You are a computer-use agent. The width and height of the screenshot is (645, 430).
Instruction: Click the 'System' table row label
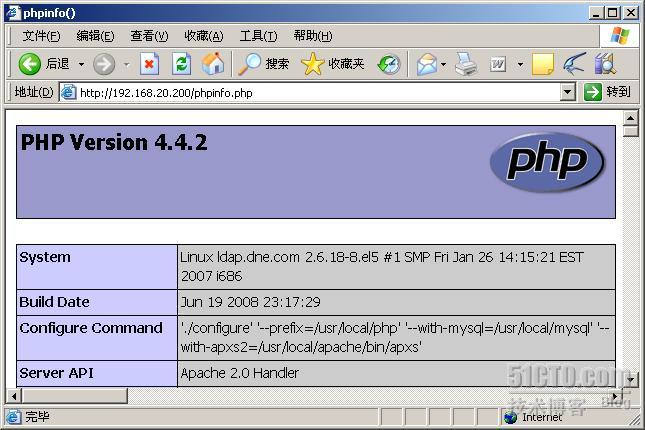coord(45,257)
